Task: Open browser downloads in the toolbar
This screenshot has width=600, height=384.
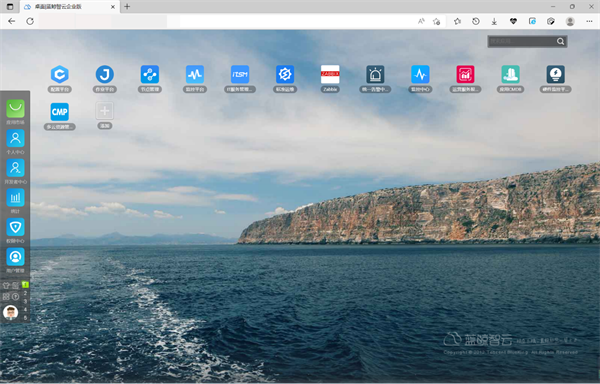Action: pyautogui.click(x=494, y=21)
